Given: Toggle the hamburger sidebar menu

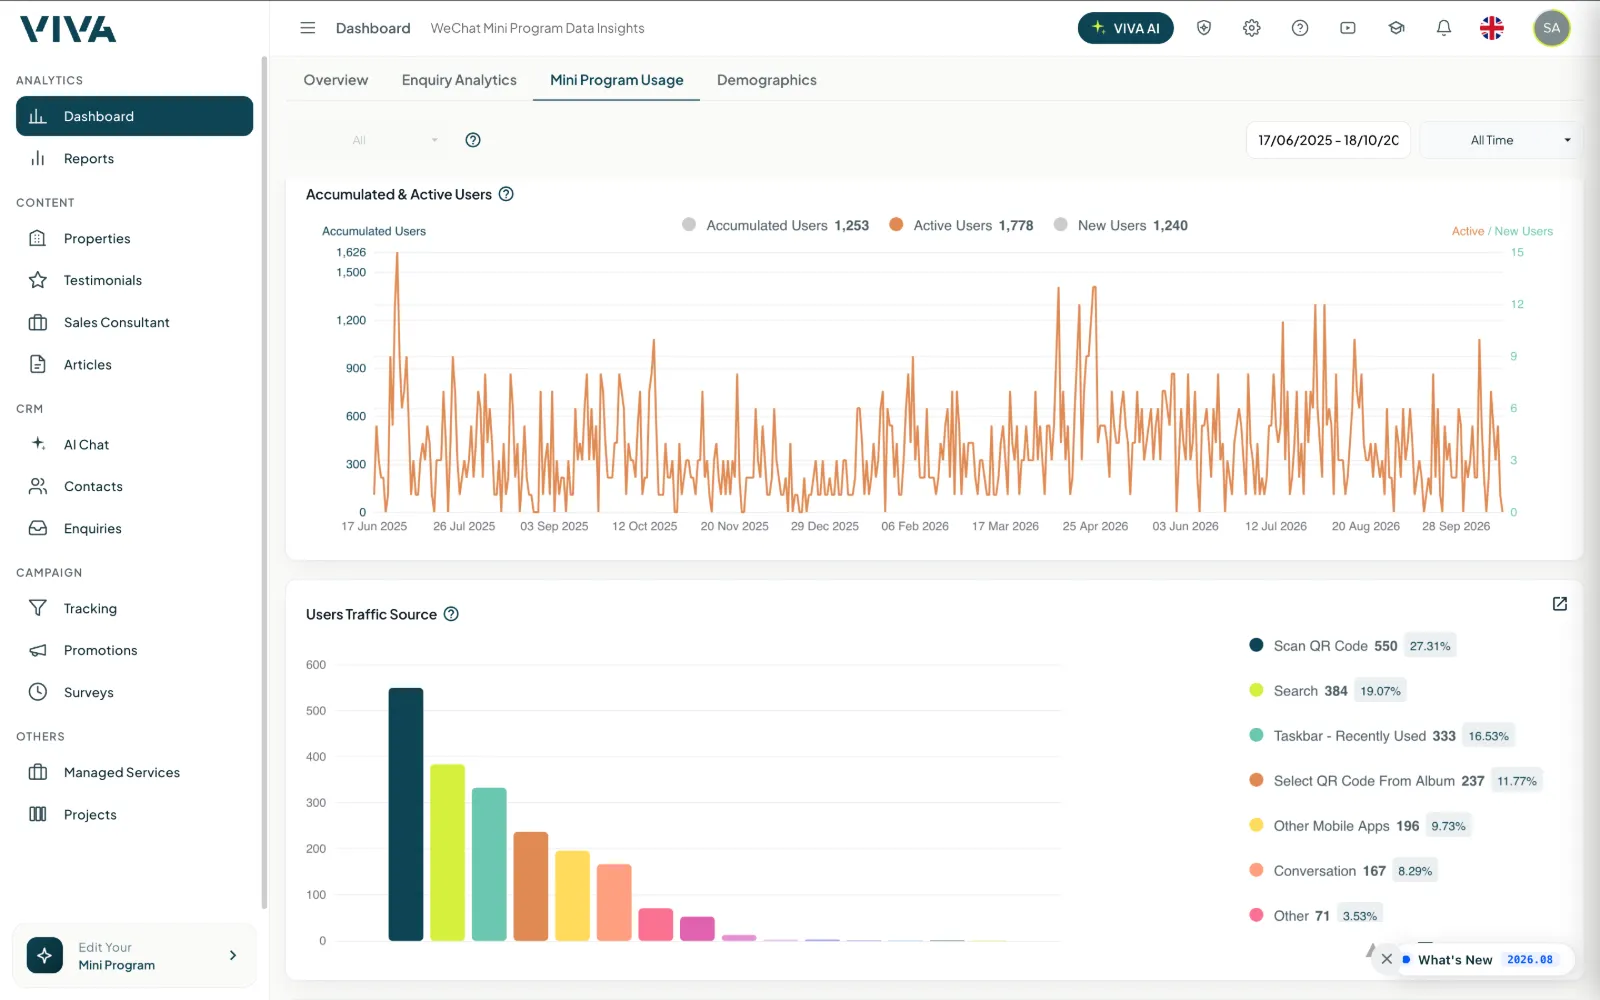Looking at the screenshot, I should (308, 28).
